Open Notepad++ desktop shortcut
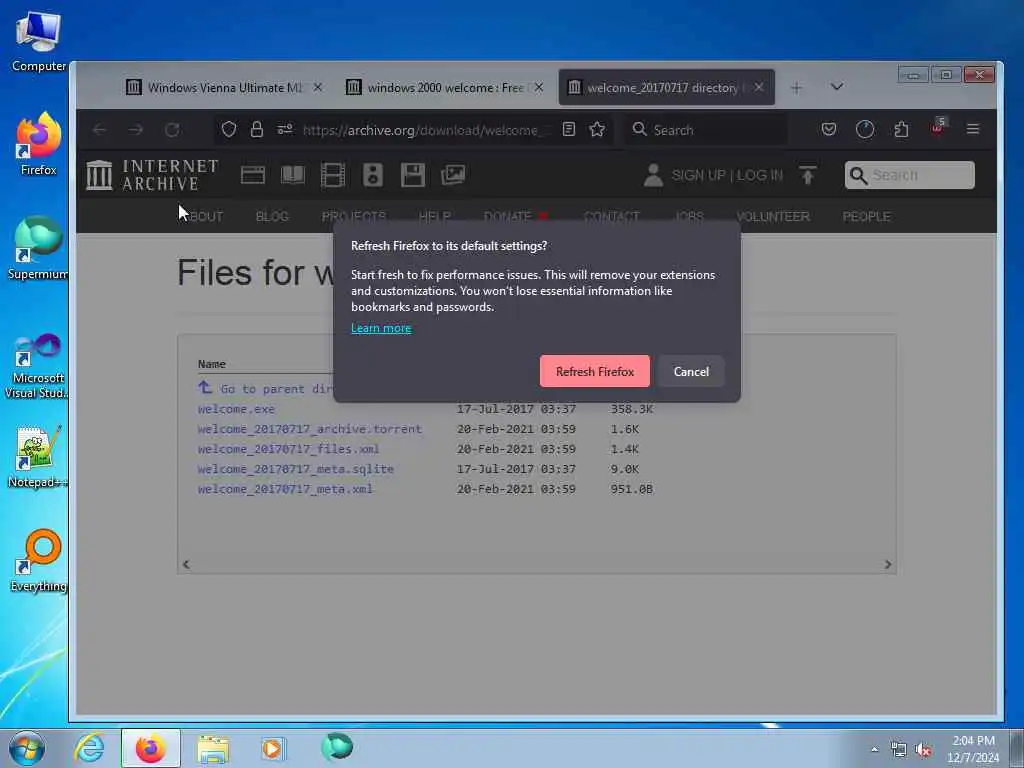Image resolution: width=1024 pixels, height=768 pixels. point(38,457)
